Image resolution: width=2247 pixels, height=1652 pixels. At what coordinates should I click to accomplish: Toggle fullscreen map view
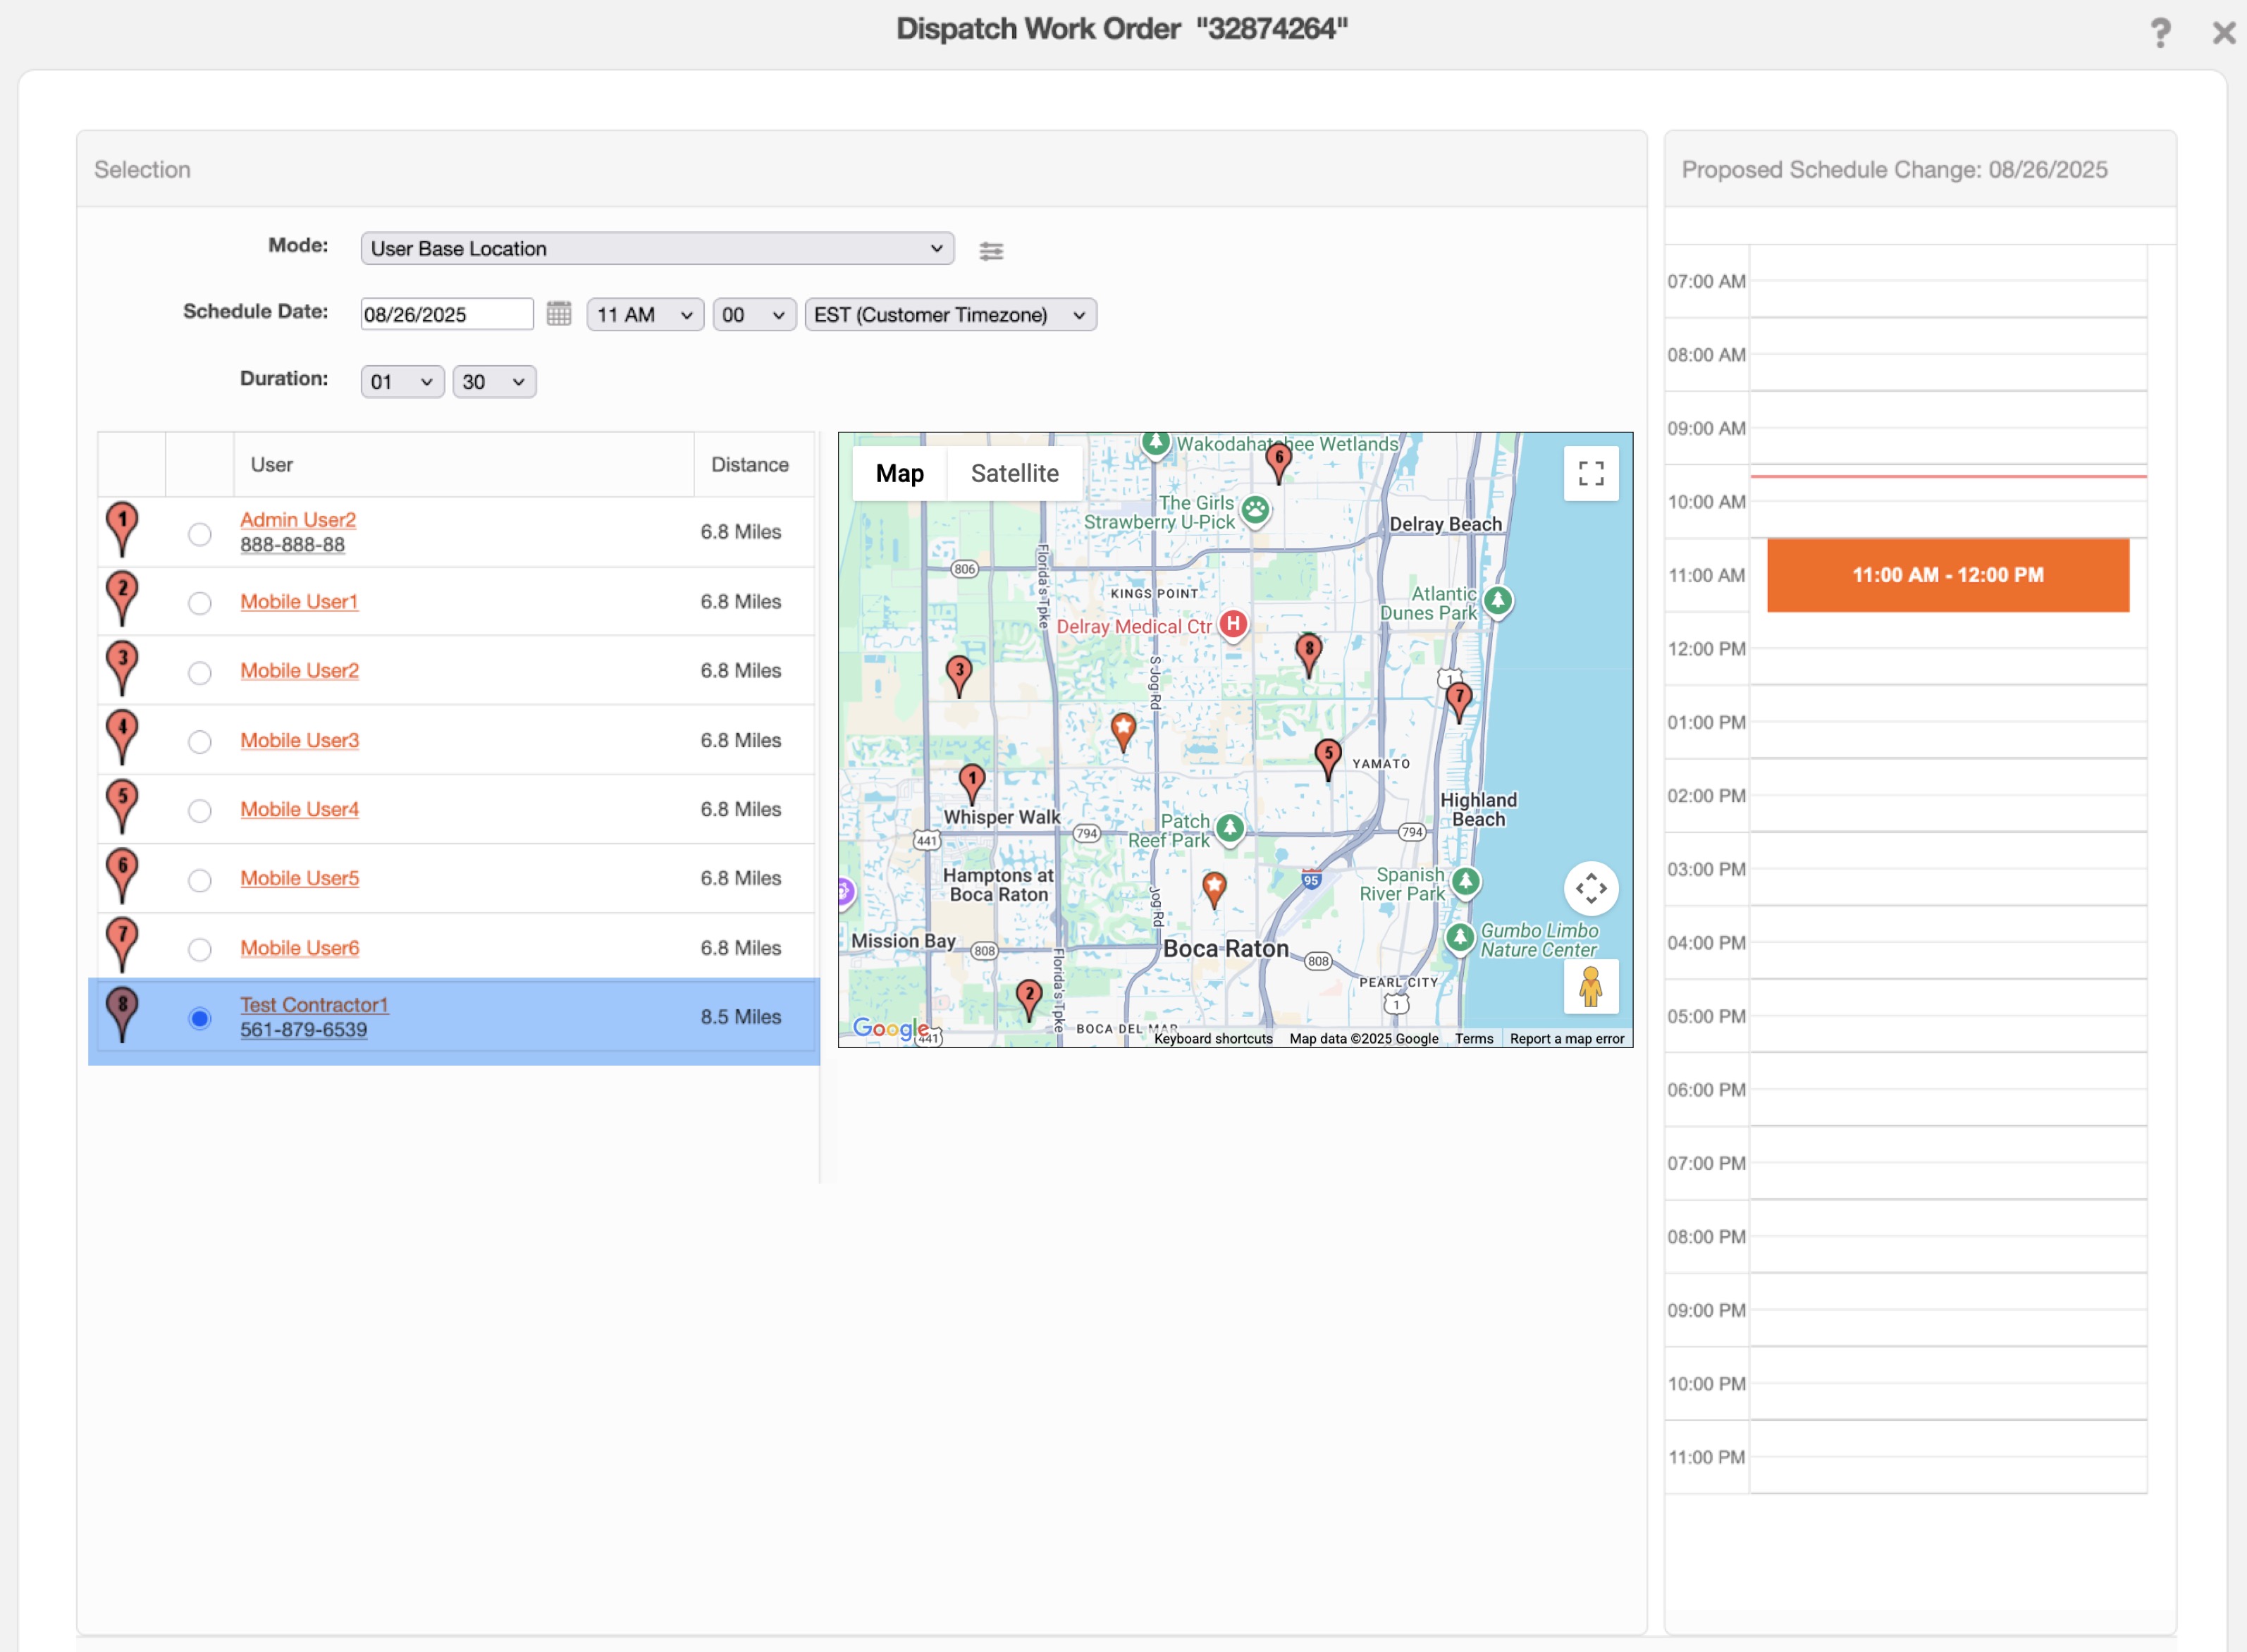pyautogui.click(x=1590, y=473)
